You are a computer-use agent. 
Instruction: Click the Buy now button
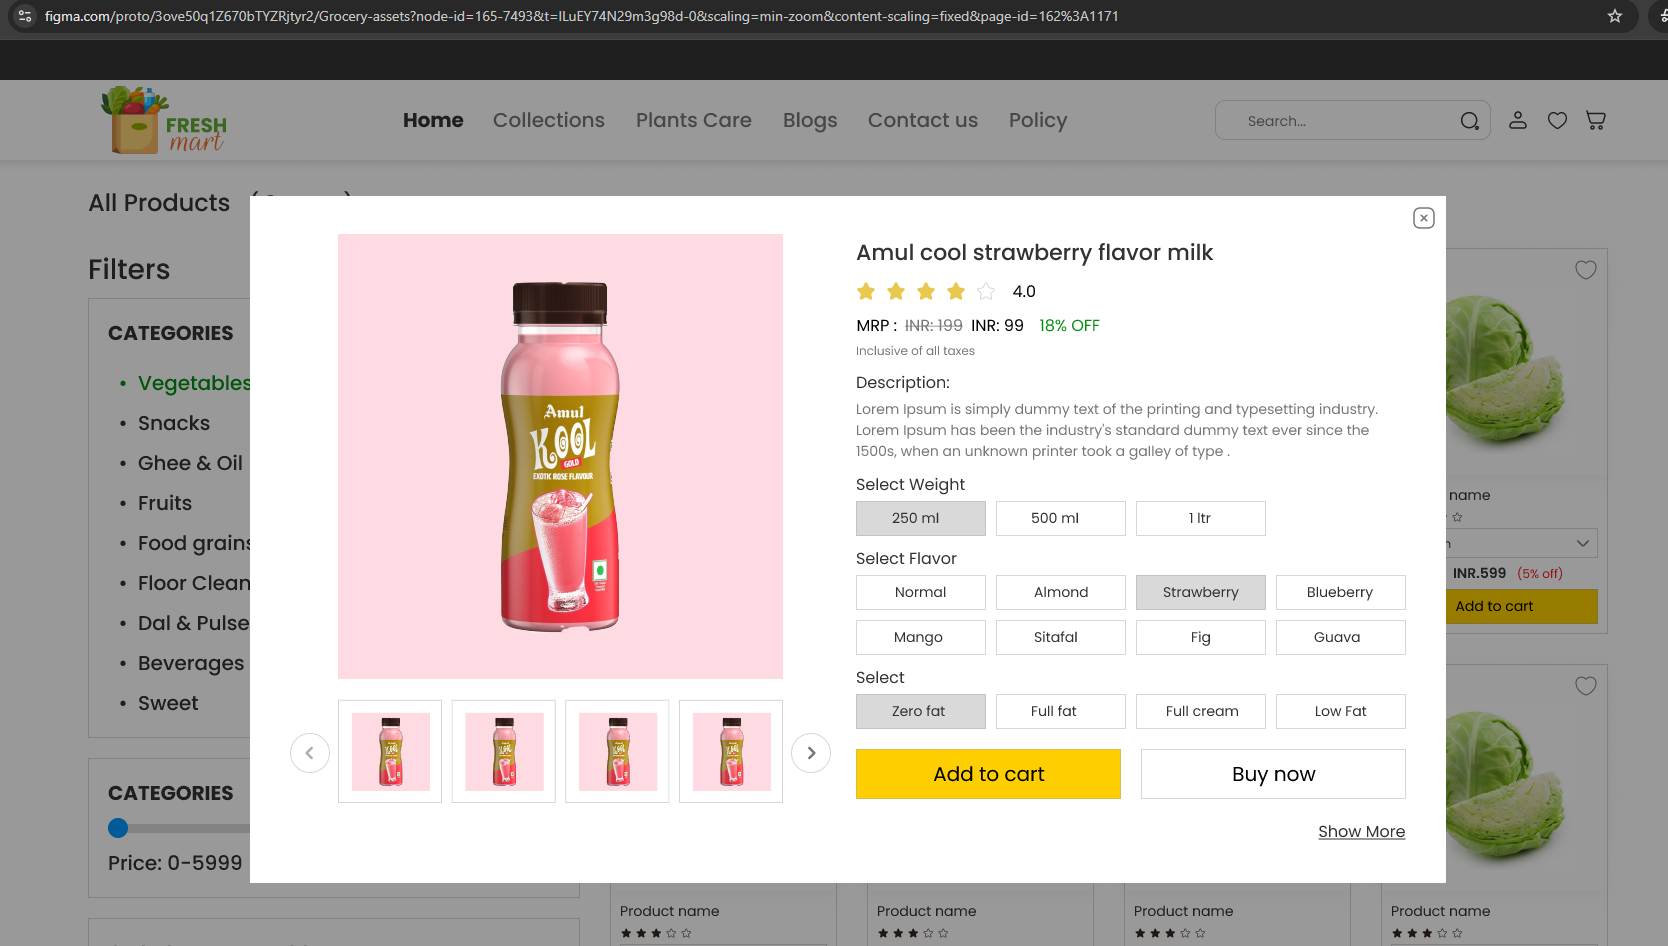pos(1273,774)
